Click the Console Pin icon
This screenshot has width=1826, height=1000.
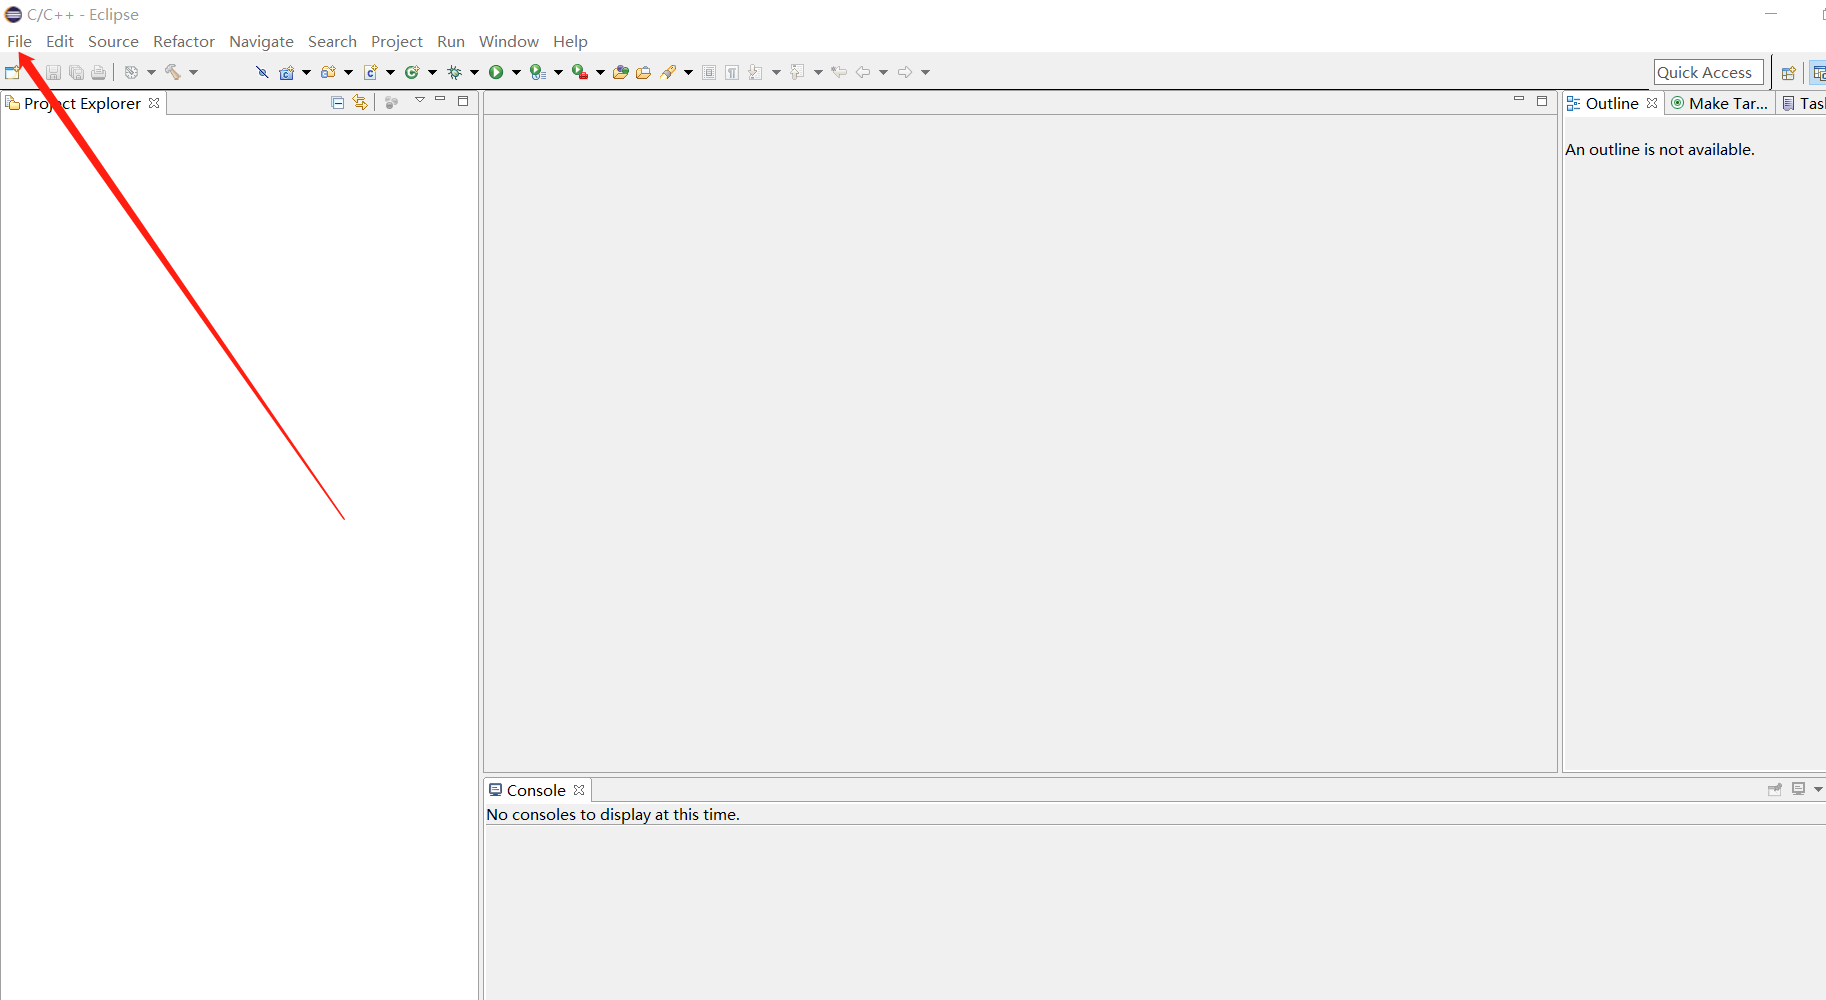point(1775,789)
